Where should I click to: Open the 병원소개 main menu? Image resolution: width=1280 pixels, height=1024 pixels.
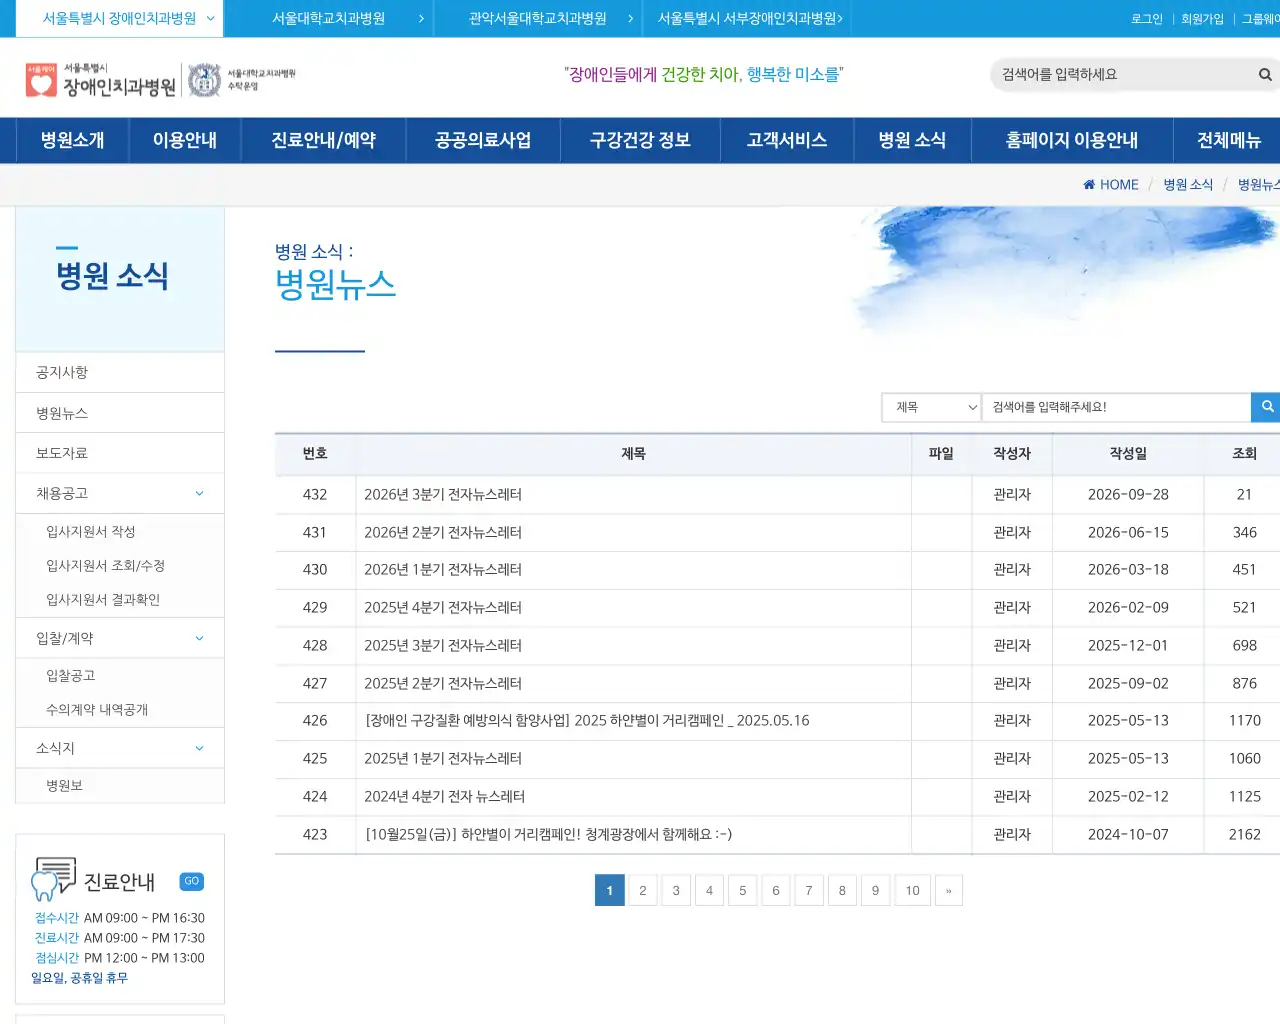[72, 140]
